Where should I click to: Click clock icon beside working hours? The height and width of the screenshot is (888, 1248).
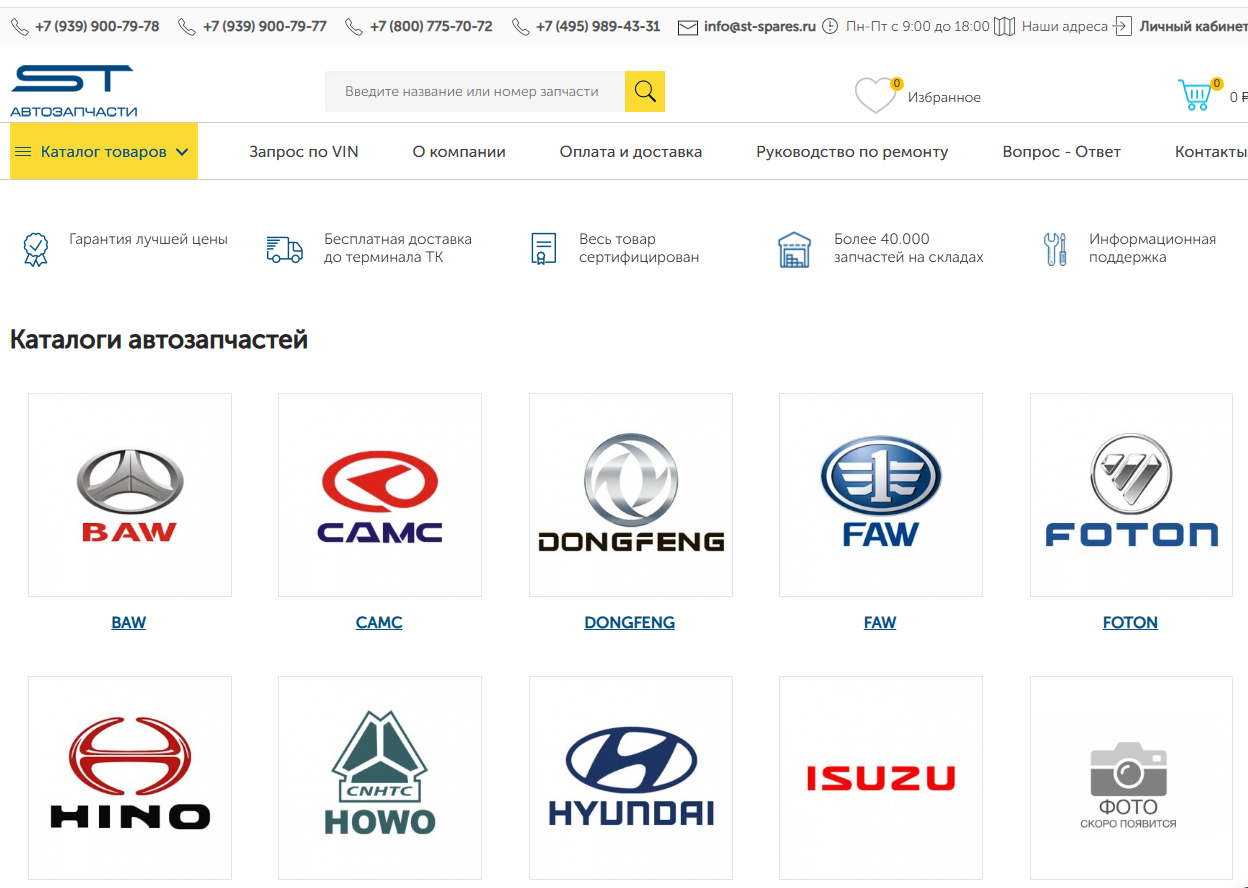(830, 27)
